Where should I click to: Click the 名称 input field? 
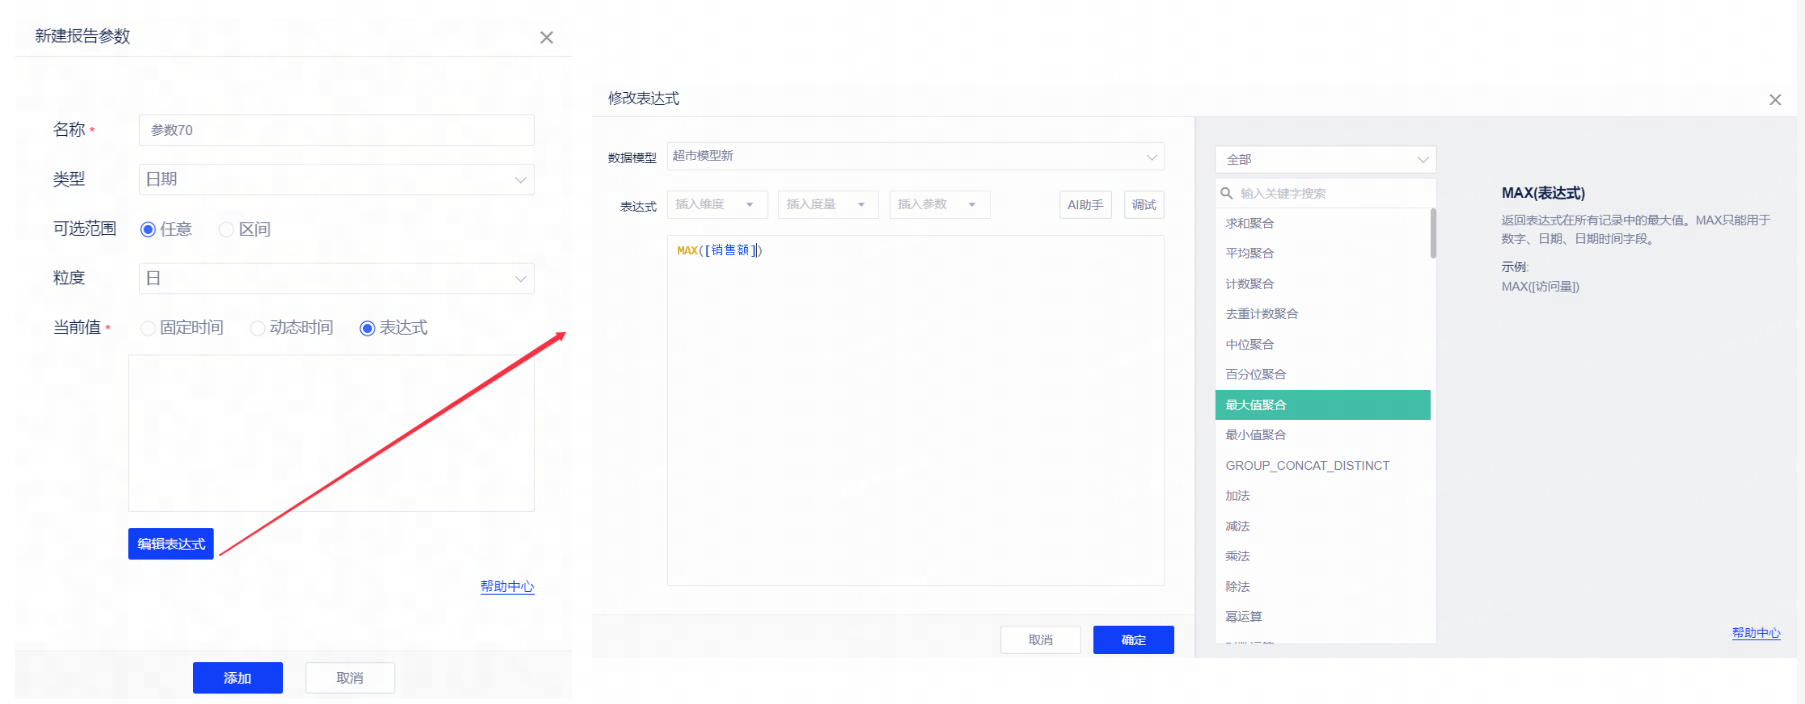tap(336, 130)
